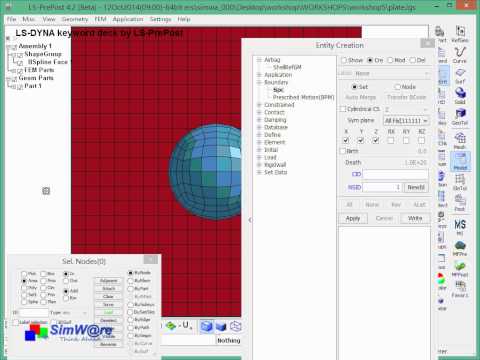Toggle the Cylindrical CS checkbox

pyautogui.click(x=343, y=109)
